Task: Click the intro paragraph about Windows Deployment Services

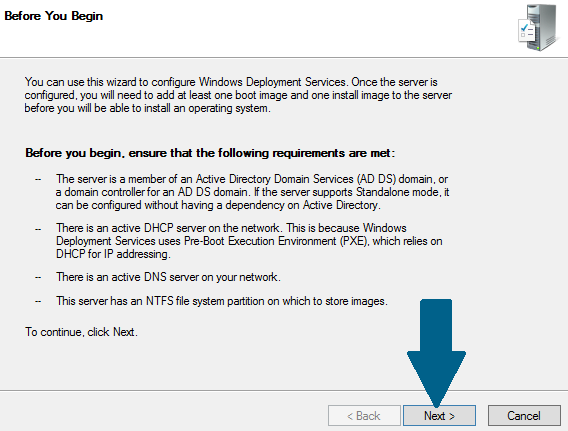Action: point(238,95)
